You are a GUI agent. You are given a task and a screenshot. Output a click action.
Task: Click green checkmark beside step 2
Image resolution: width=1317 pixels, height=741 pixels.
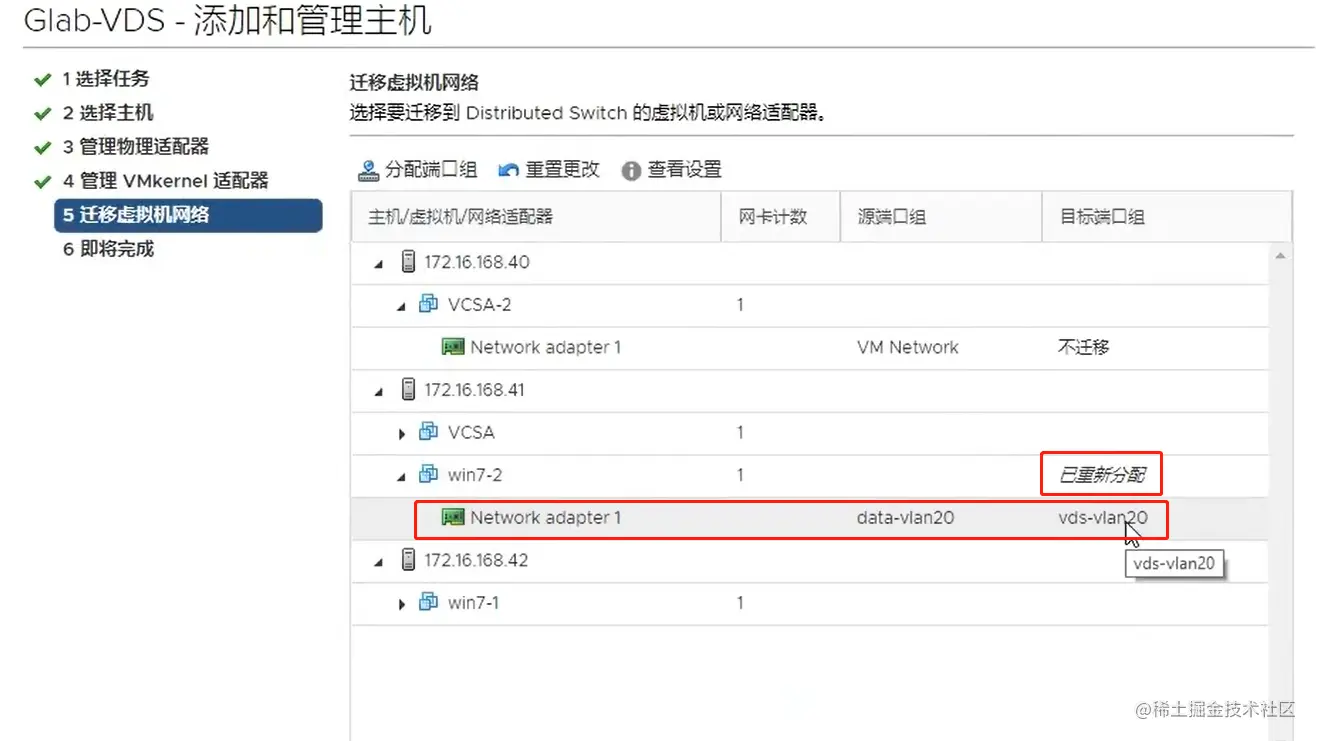pyautogui.click(x=42, y=113)
